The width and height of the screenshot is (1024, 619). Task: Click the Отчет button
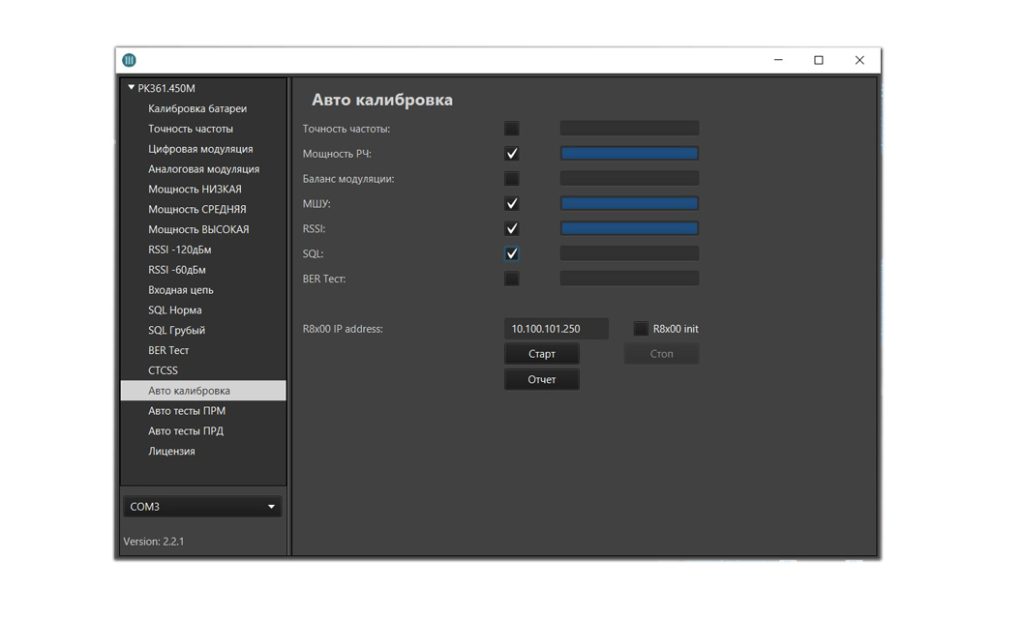[542, 380]
